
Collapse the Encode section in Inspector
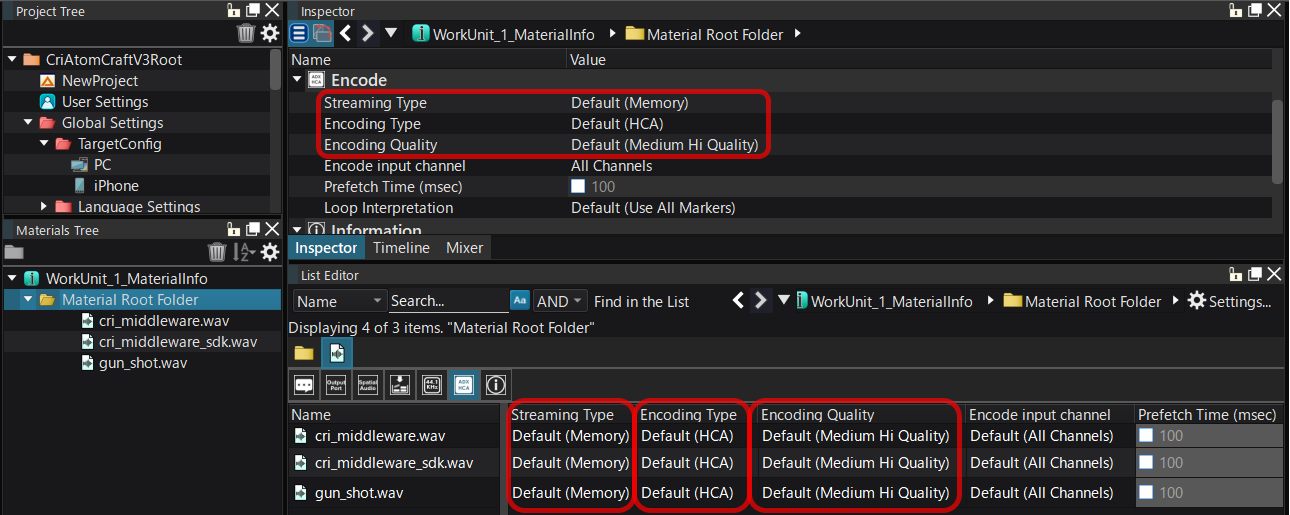tap(297, 79)
